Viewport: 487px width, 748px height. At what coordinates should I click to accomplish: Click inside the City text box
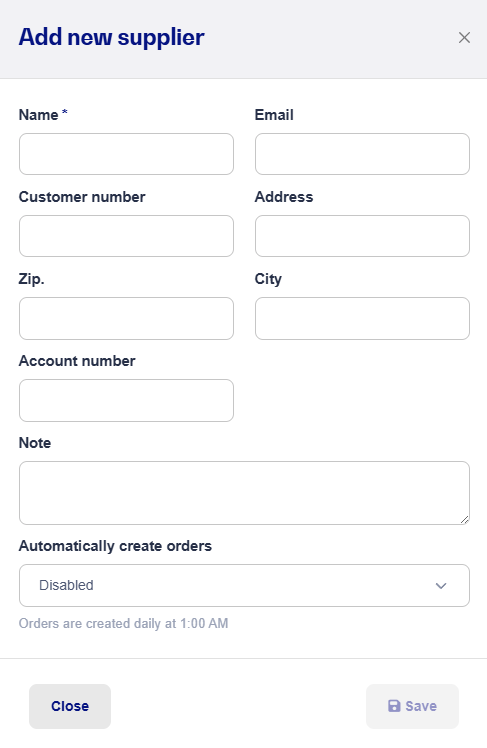coord(363,319)
